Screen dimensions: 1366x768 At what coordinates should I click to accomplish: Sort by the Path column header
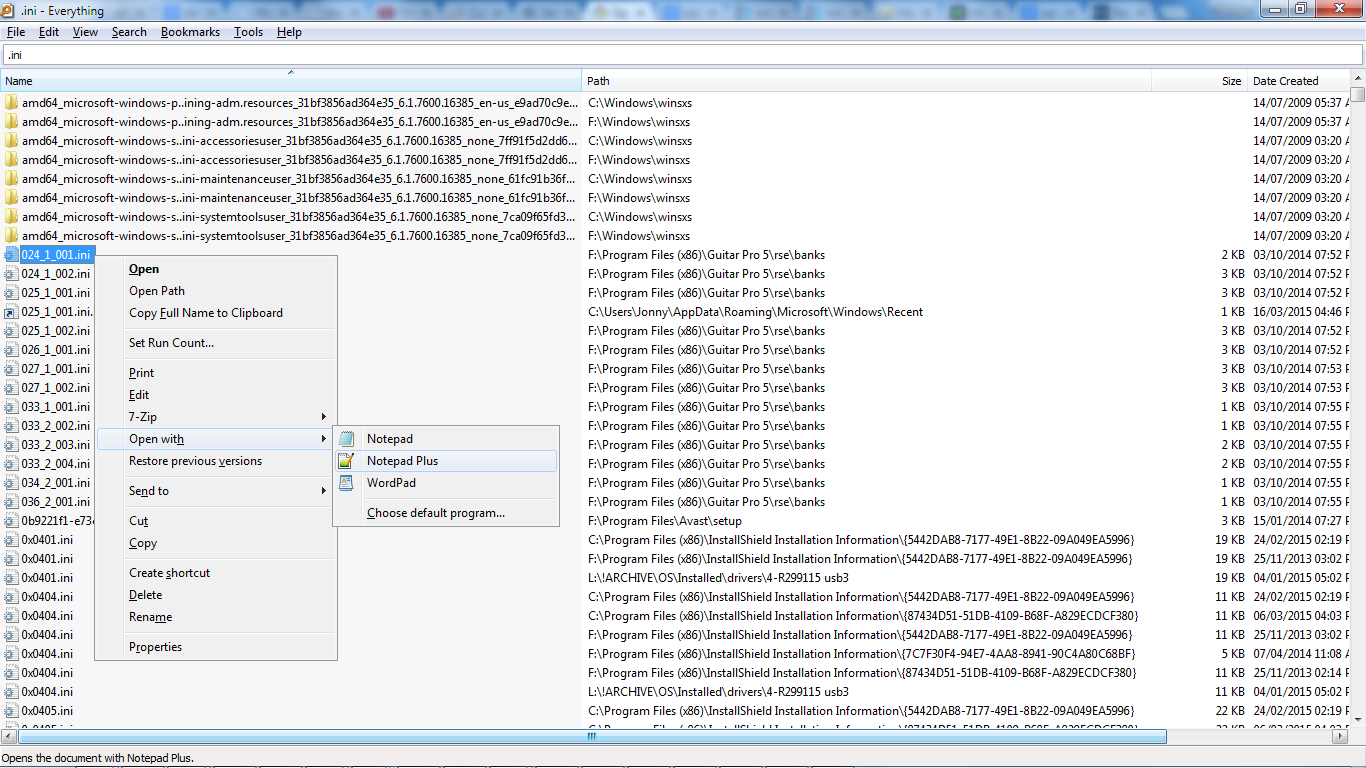coord(866,81)
